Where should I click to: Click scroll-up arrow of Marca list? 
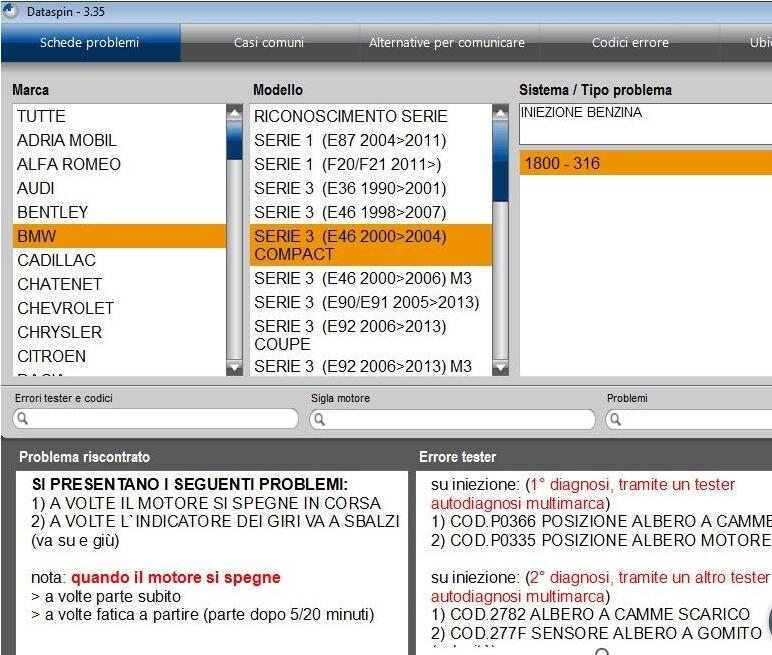pyautogui.click(x=234, y=113)
